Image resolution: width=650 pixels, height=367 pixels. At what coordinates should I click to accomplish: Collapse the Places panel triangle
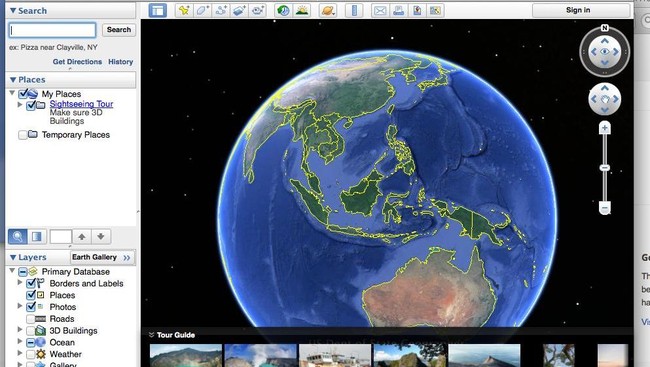[13, 79]
